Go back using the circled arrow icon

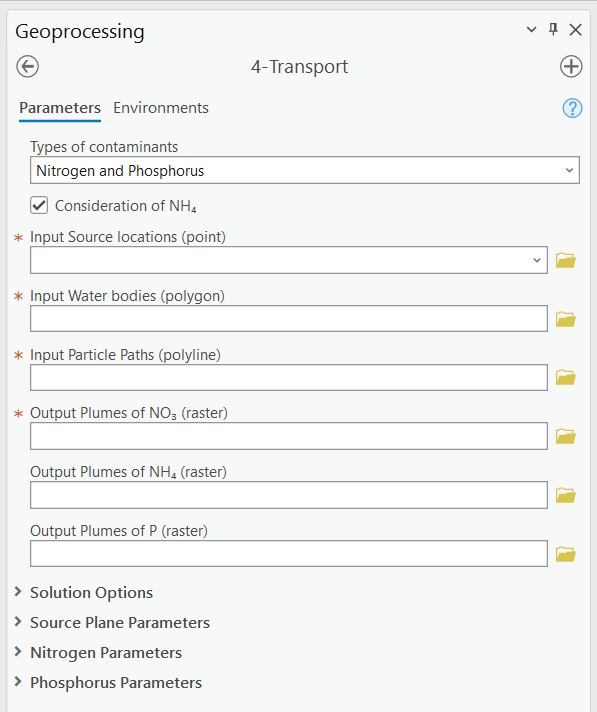(28, 67)
